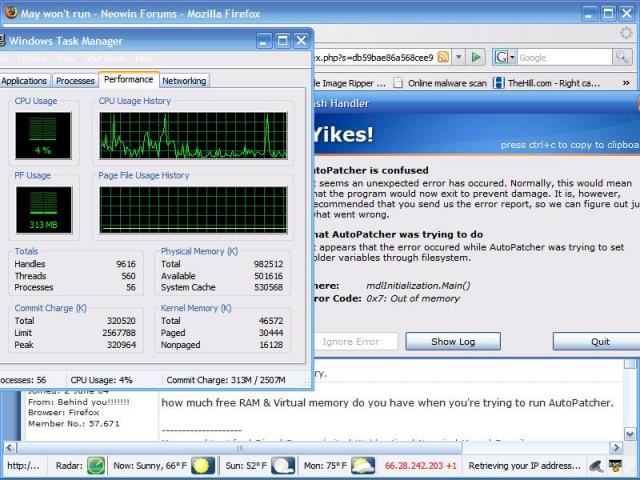Click Commit Charge: 313M / 2507M status text
640x480 pixels.
coord(226,380)
